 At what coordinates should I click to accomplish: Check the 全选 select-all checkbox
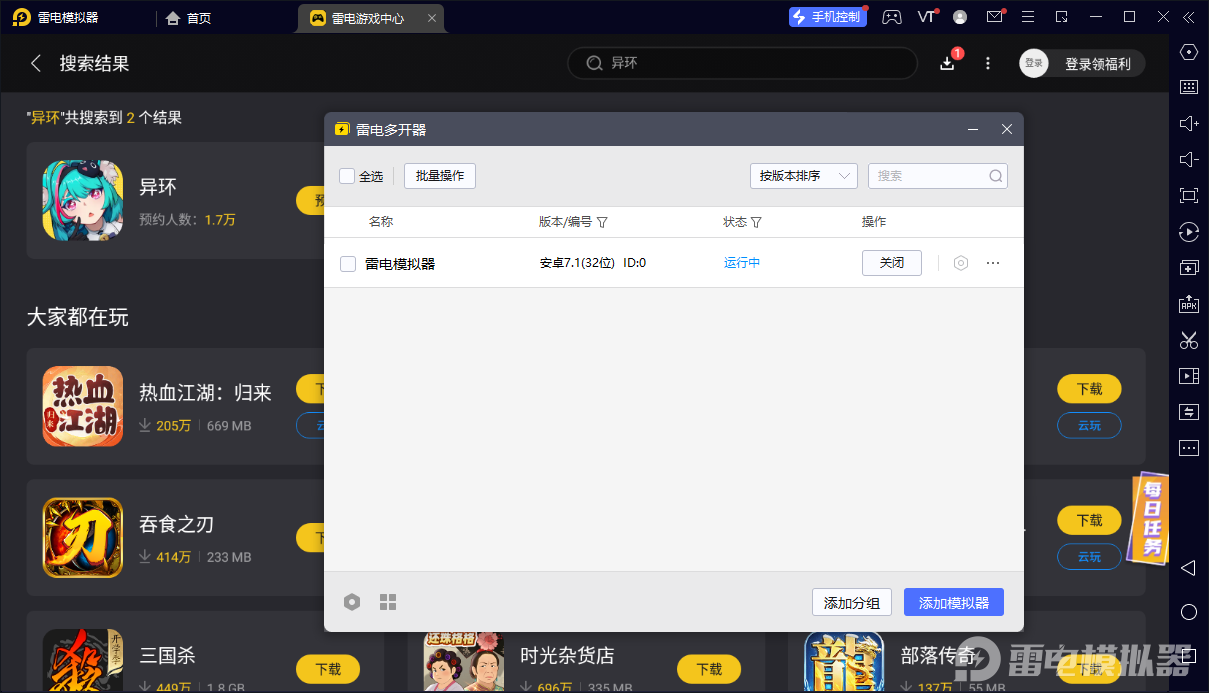click(x=347, y=176)
